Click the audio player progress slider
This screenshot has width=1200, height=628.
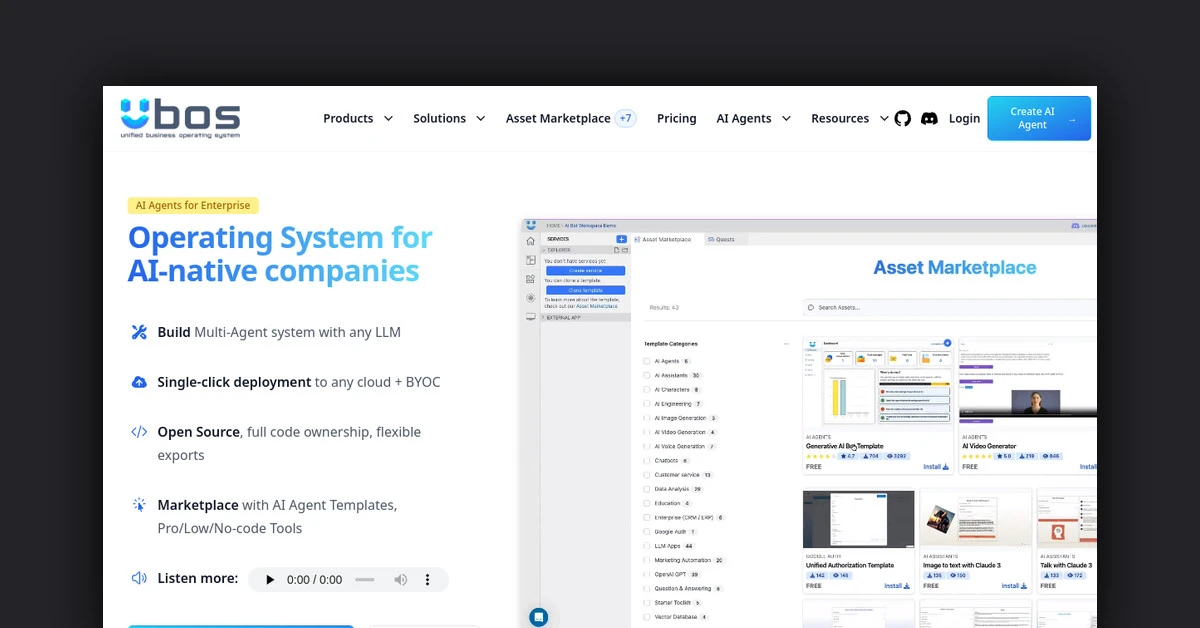pyautogui.click(x=364, y=580)
